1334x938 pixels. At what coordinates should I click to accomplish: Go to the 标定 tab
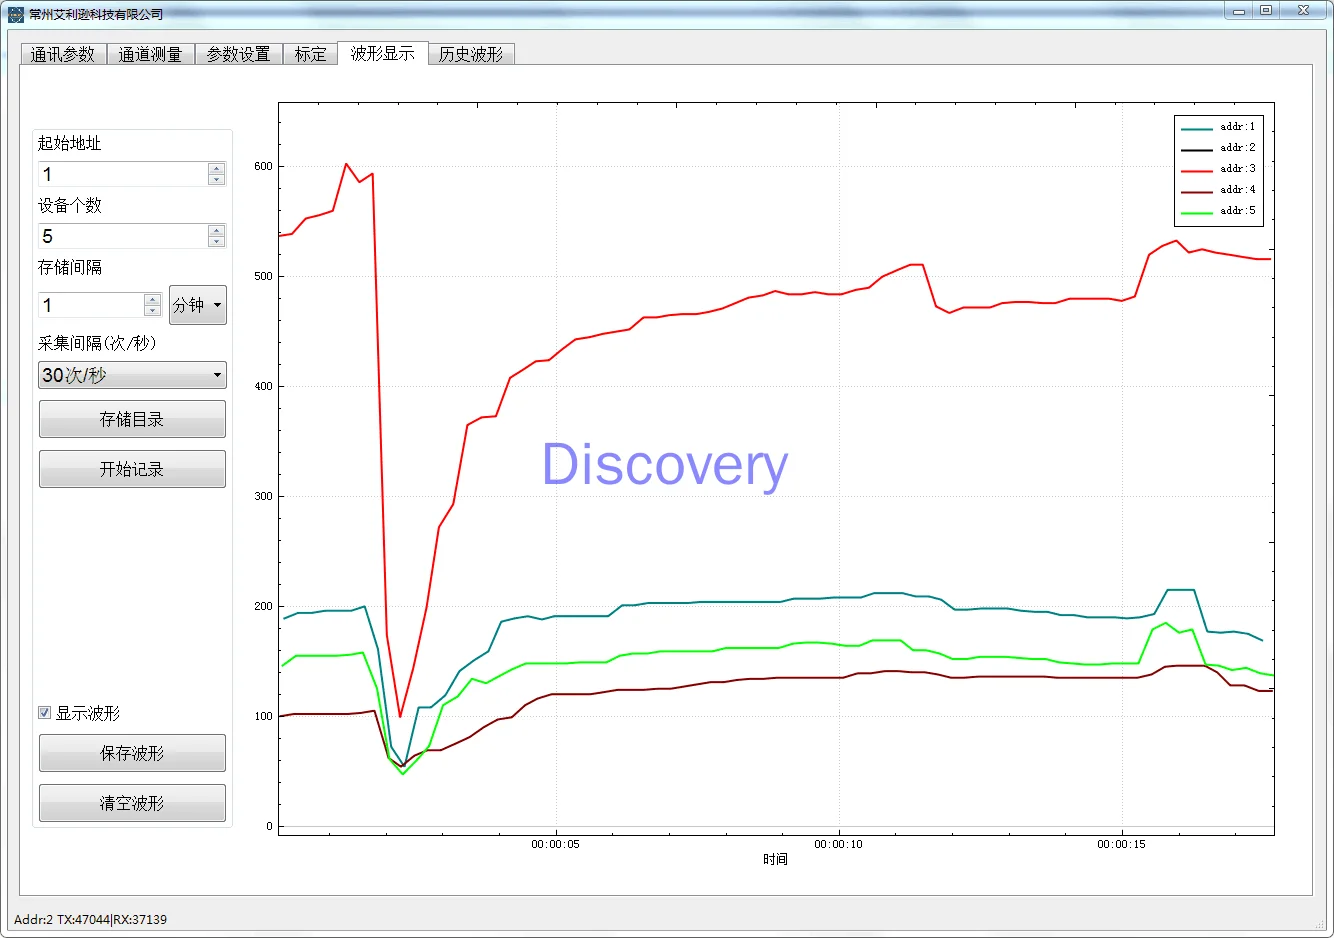tap(310, 54)
